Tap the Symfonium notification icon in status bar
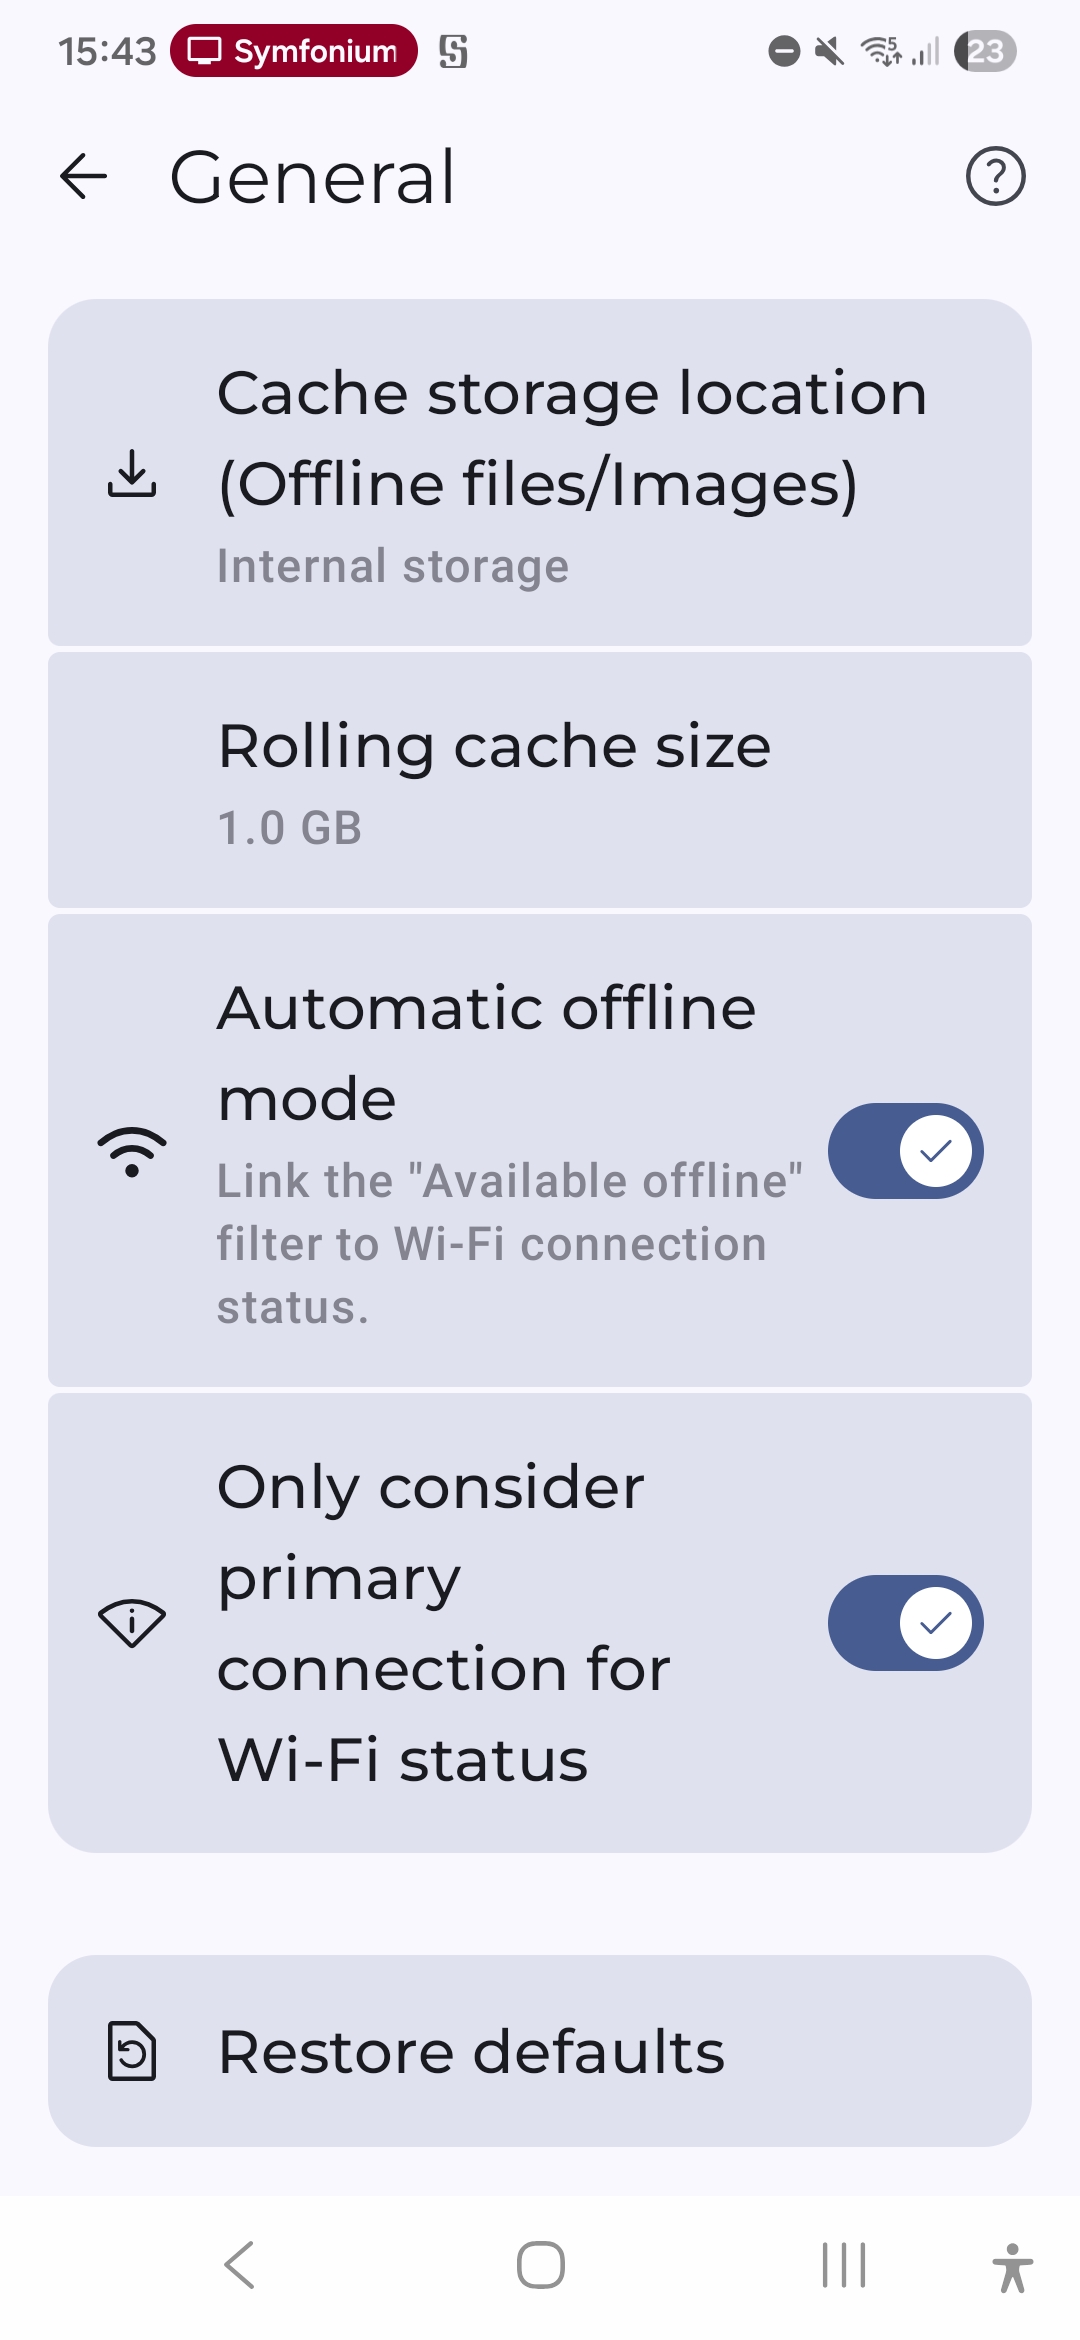This screenshot has height=2340, width=1080. point(453,51)
